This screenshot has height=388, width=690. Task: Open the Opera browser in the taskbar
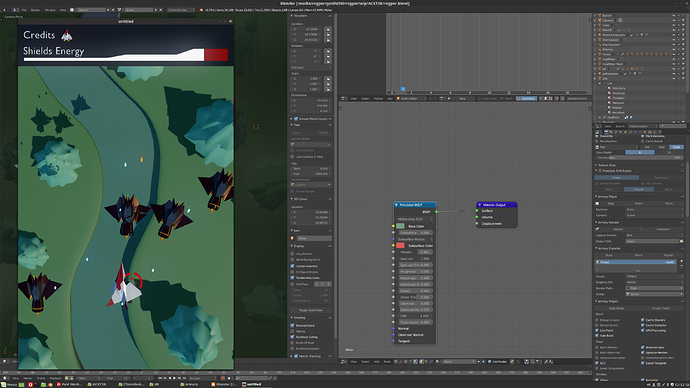pos(30,384)
